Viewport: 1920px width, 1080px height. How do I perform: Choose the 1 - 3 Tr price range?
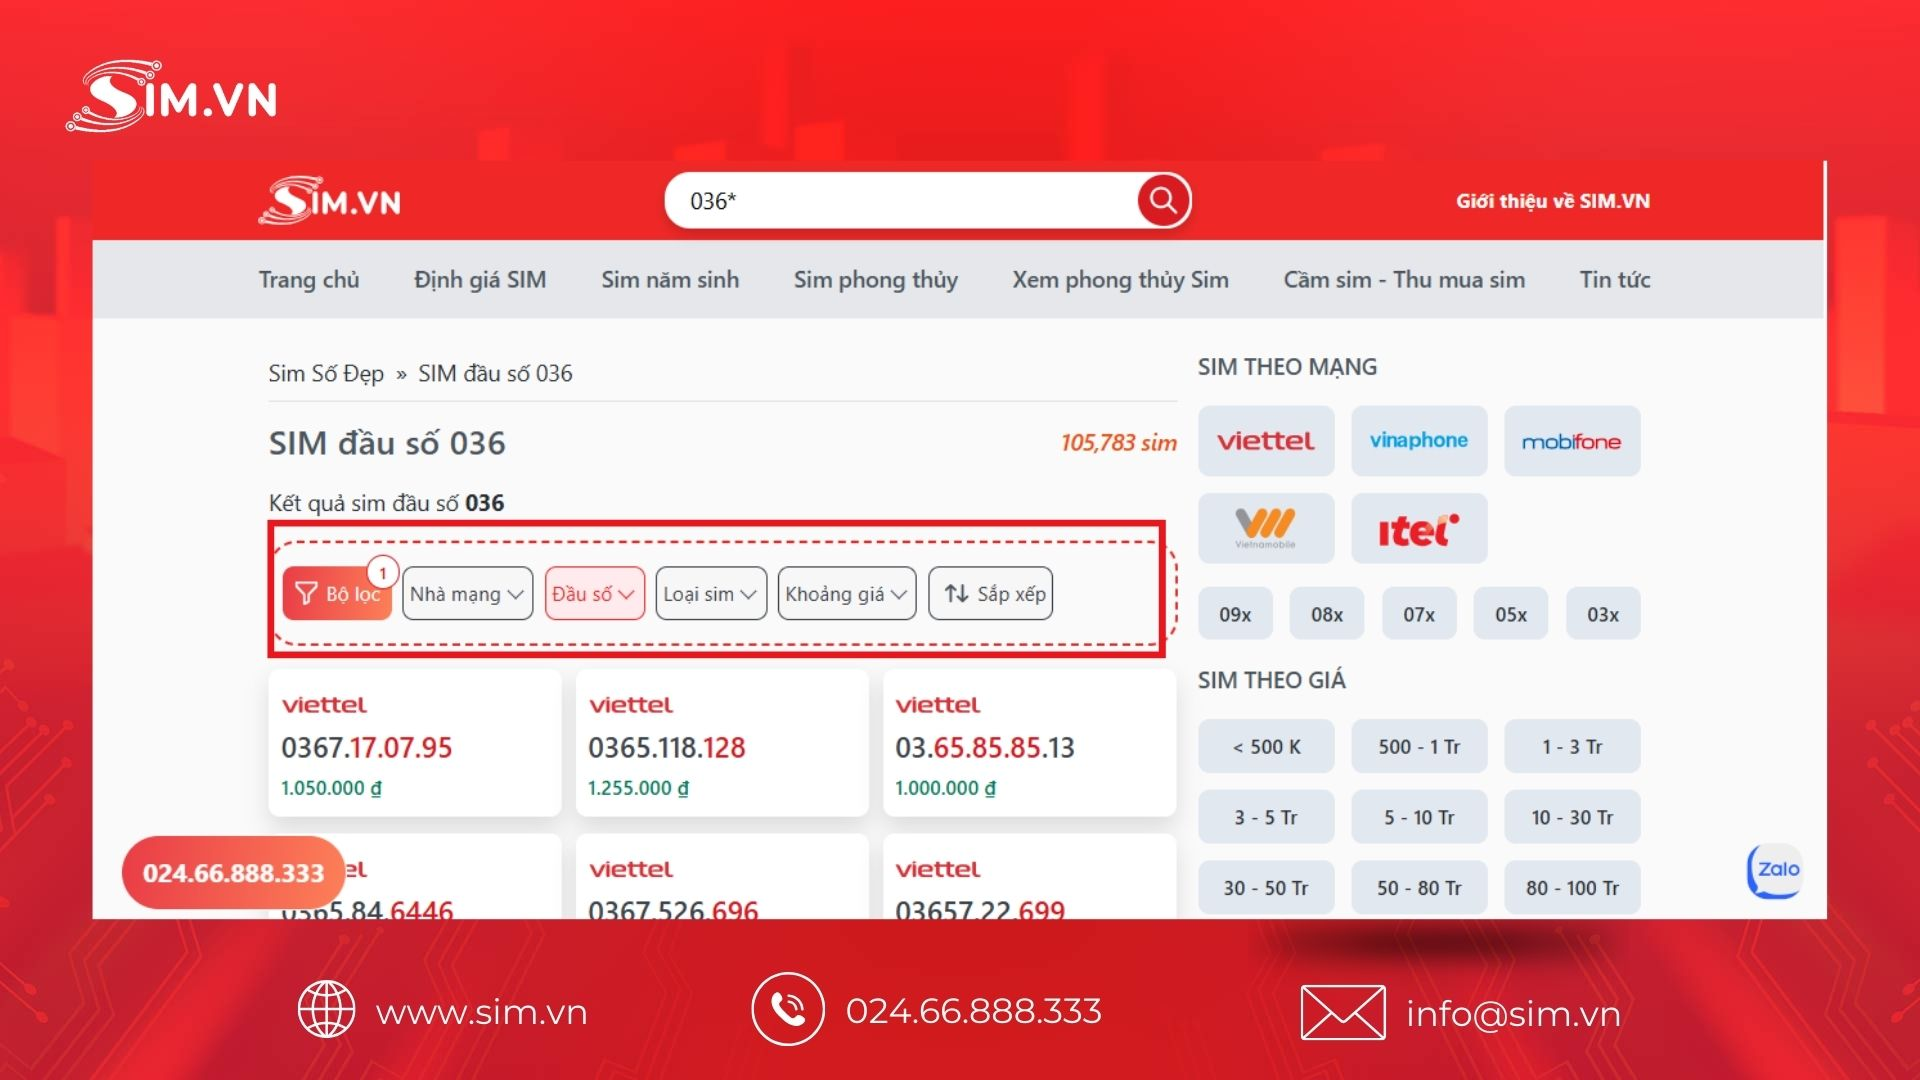[1572, 746]
